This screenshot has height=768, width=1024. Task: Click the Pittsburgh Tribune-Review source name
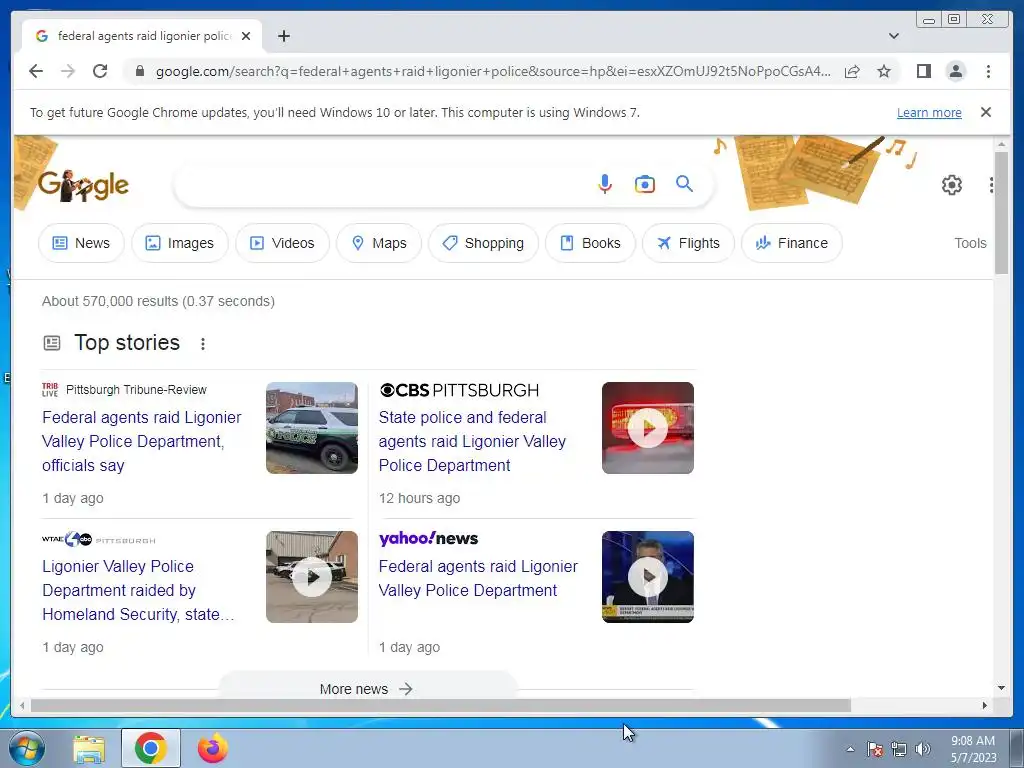coord(136,390)
